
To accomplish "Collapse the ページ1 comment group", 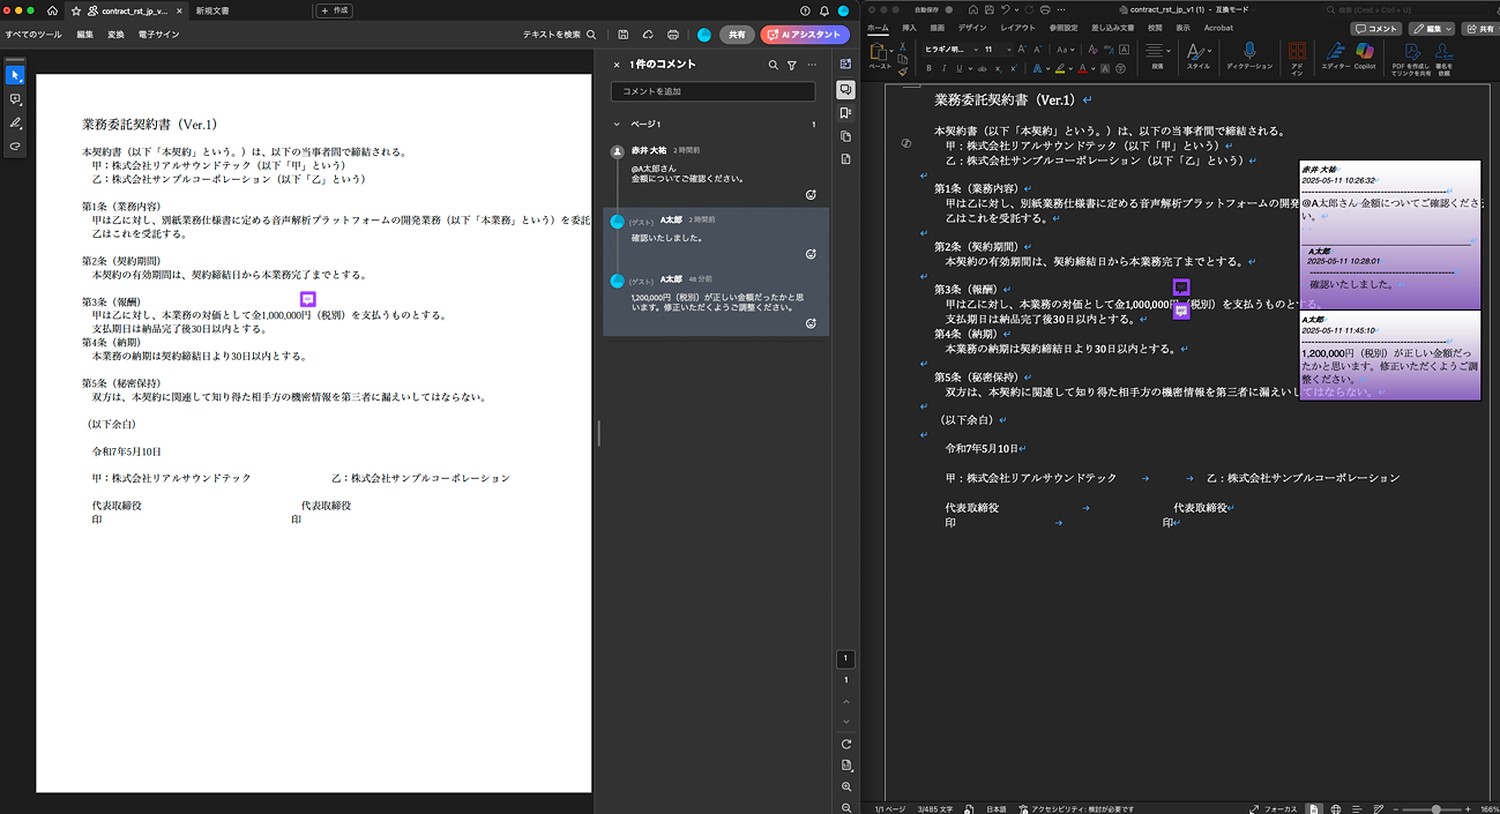I will (616, 124).
